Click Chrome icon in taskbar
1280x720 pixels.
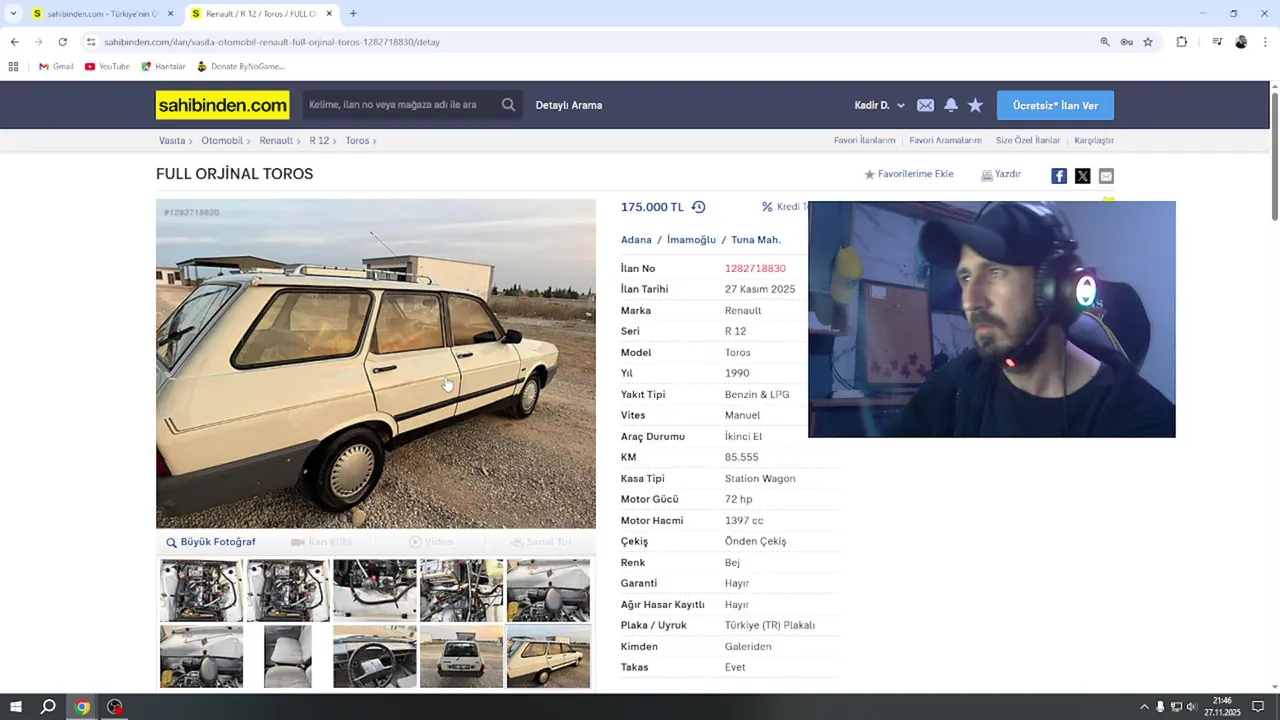[82, 707]
